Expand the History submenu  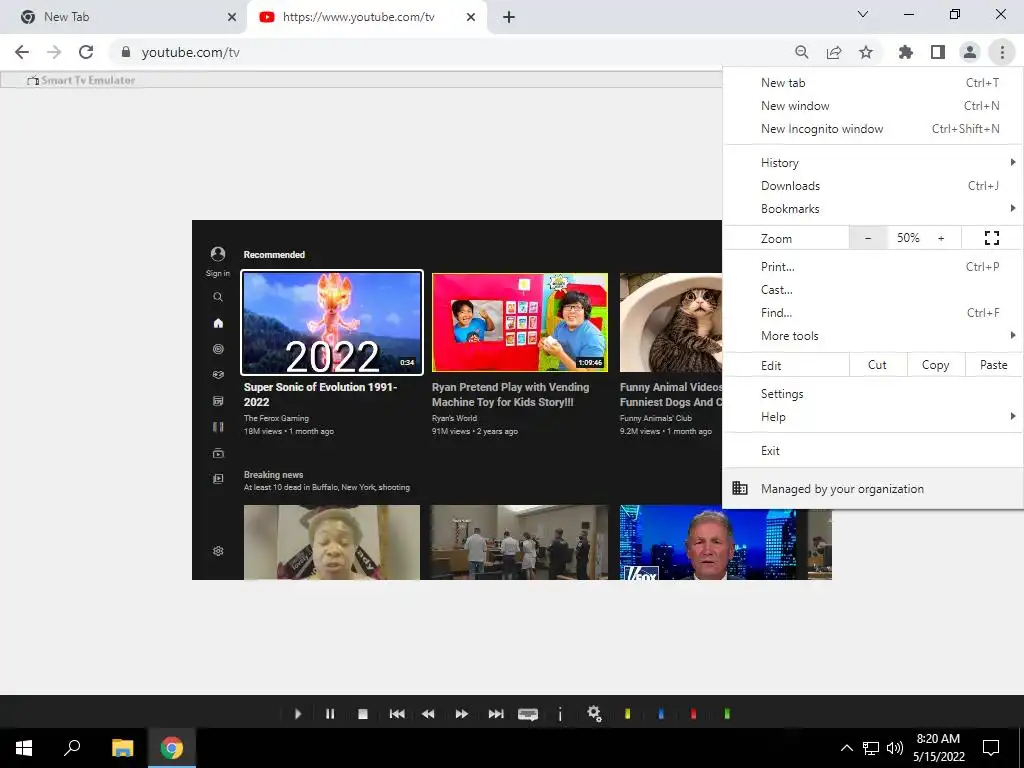pos(872,163)
